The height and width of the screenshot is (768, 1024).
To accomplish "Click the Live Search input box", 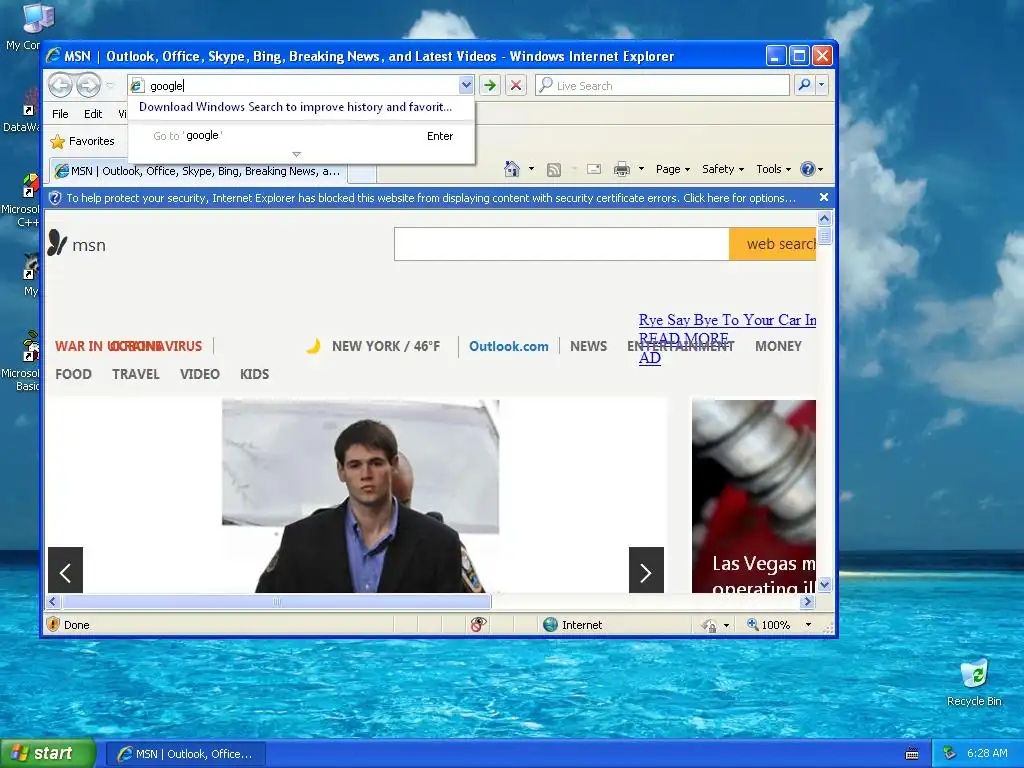I will [x=662, y=86].
